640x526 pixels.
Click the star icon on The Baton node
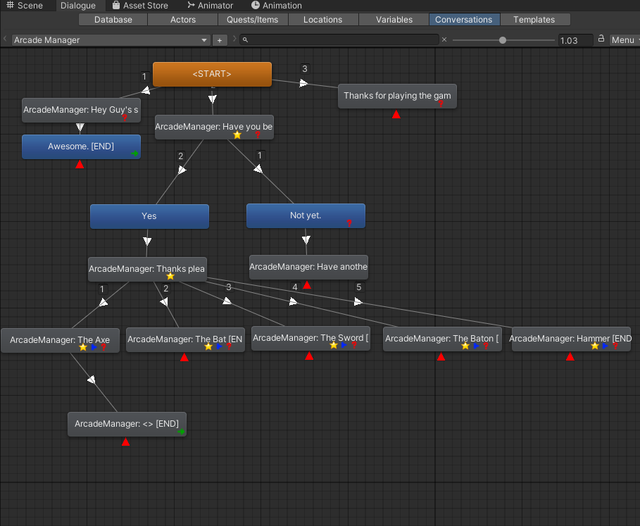465,346
